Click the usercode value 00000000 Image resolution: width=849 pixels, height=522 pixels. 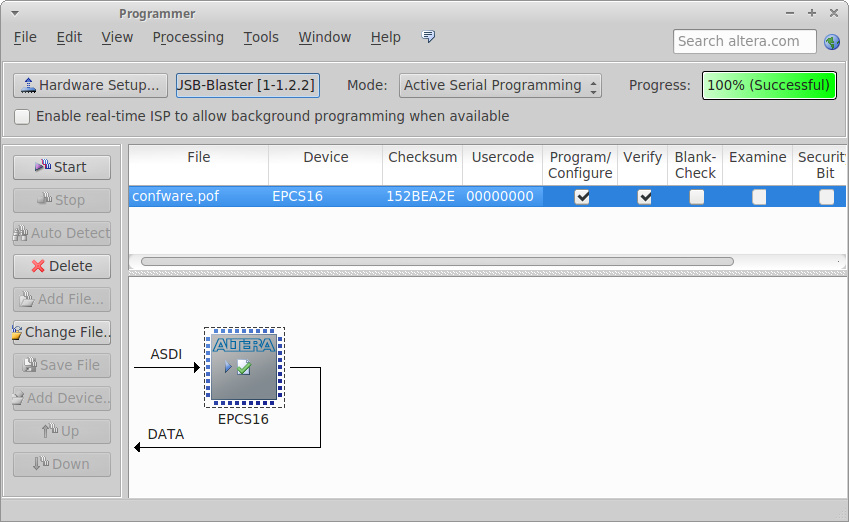(x=502, y=196)
